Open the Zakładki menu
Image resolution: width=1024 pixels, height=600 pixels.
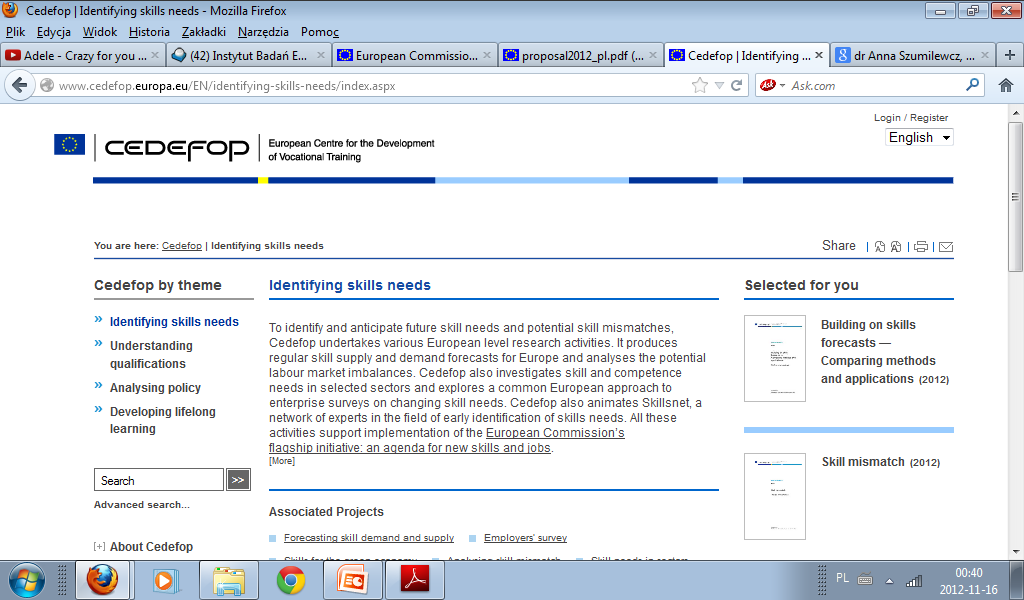pos(204,32)
